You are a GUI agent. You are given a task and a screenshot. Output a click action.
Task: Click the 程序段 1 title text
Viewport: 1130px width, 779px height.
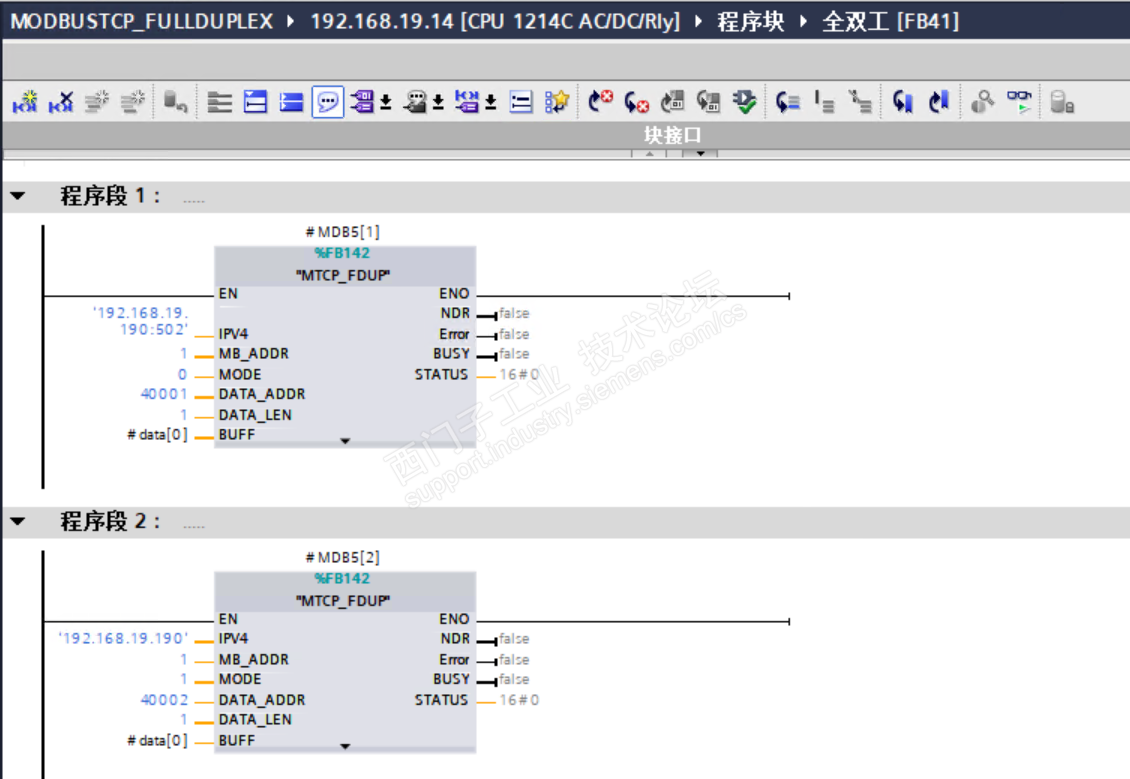[x=110, y=196]
